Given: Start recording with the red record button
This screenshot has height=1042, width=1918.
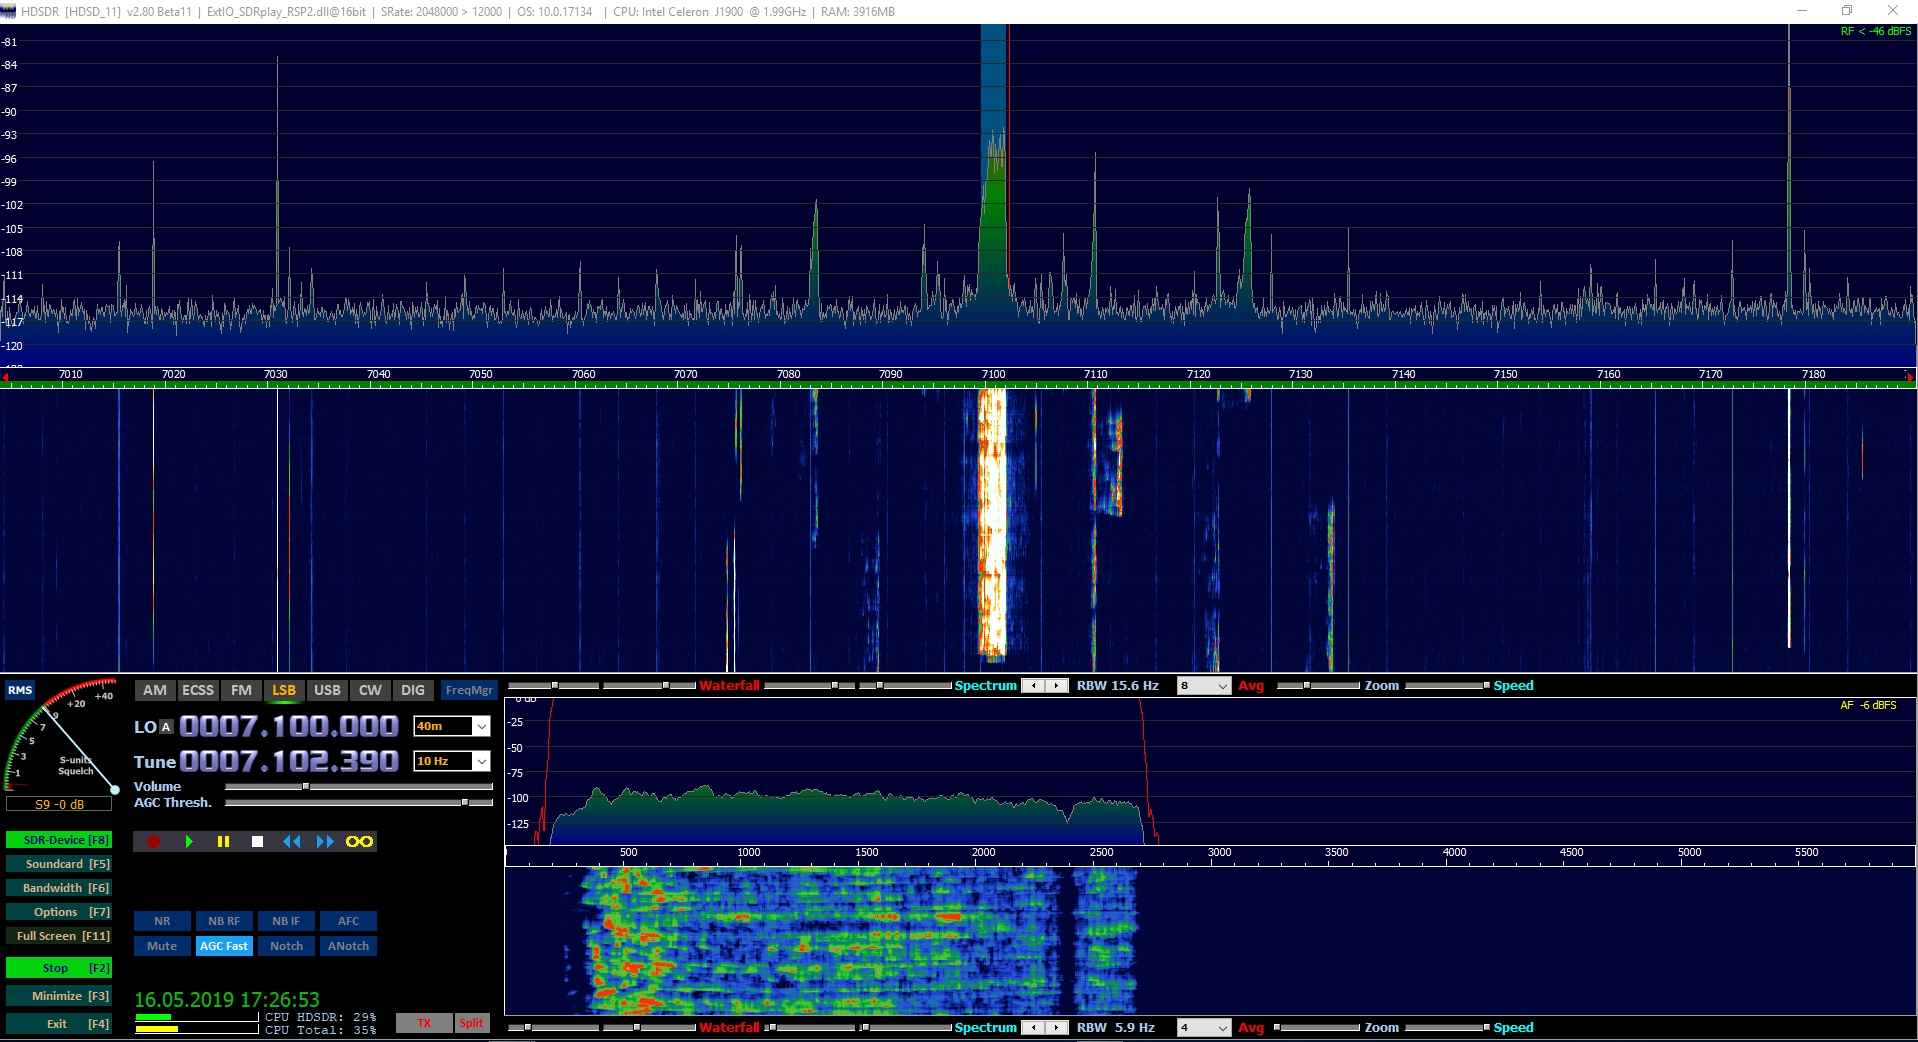Looking at the screenshot, I should pos(154,842).
